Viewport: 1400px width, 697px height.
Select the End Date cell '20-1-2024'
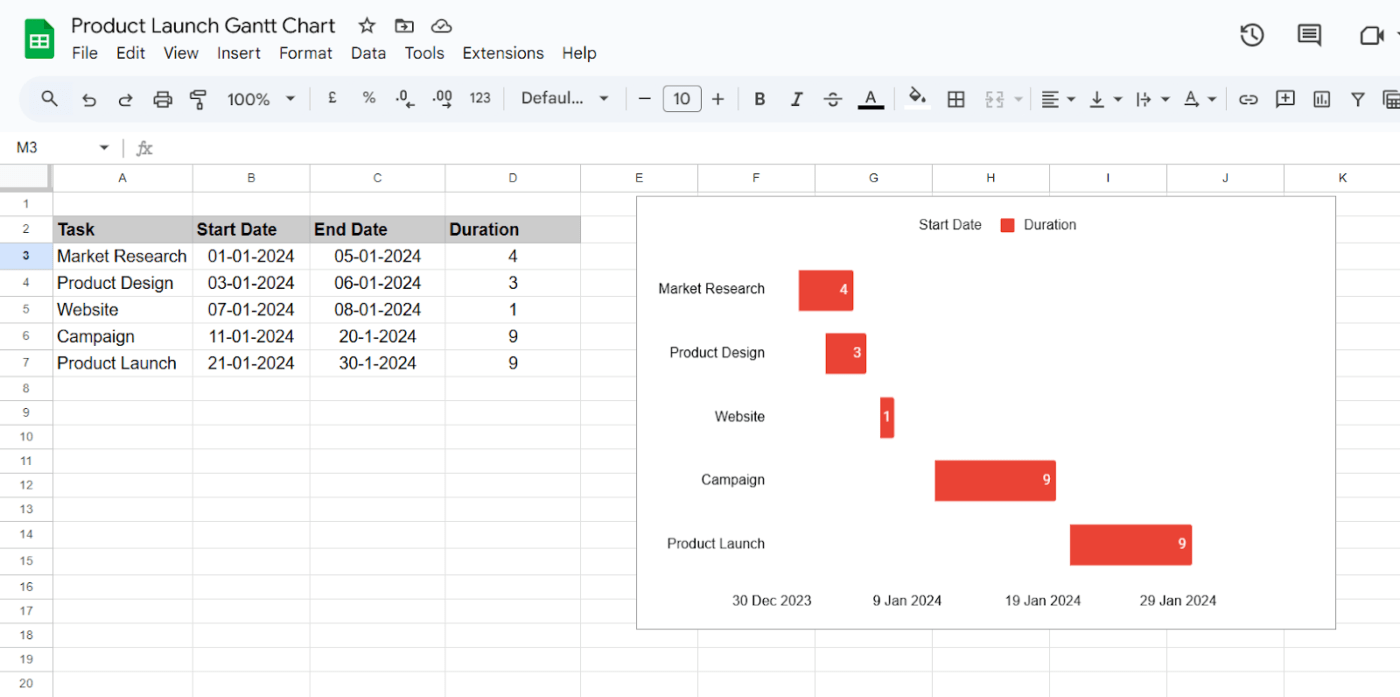[x=378, y=337]
